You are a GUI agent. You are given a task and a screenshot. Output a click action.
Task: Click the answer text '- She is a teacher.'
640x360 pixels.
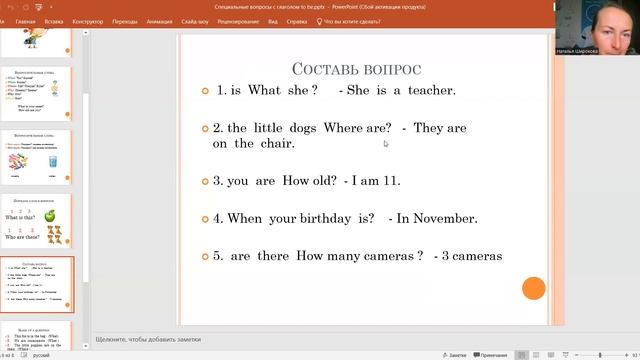pos(397,90)
